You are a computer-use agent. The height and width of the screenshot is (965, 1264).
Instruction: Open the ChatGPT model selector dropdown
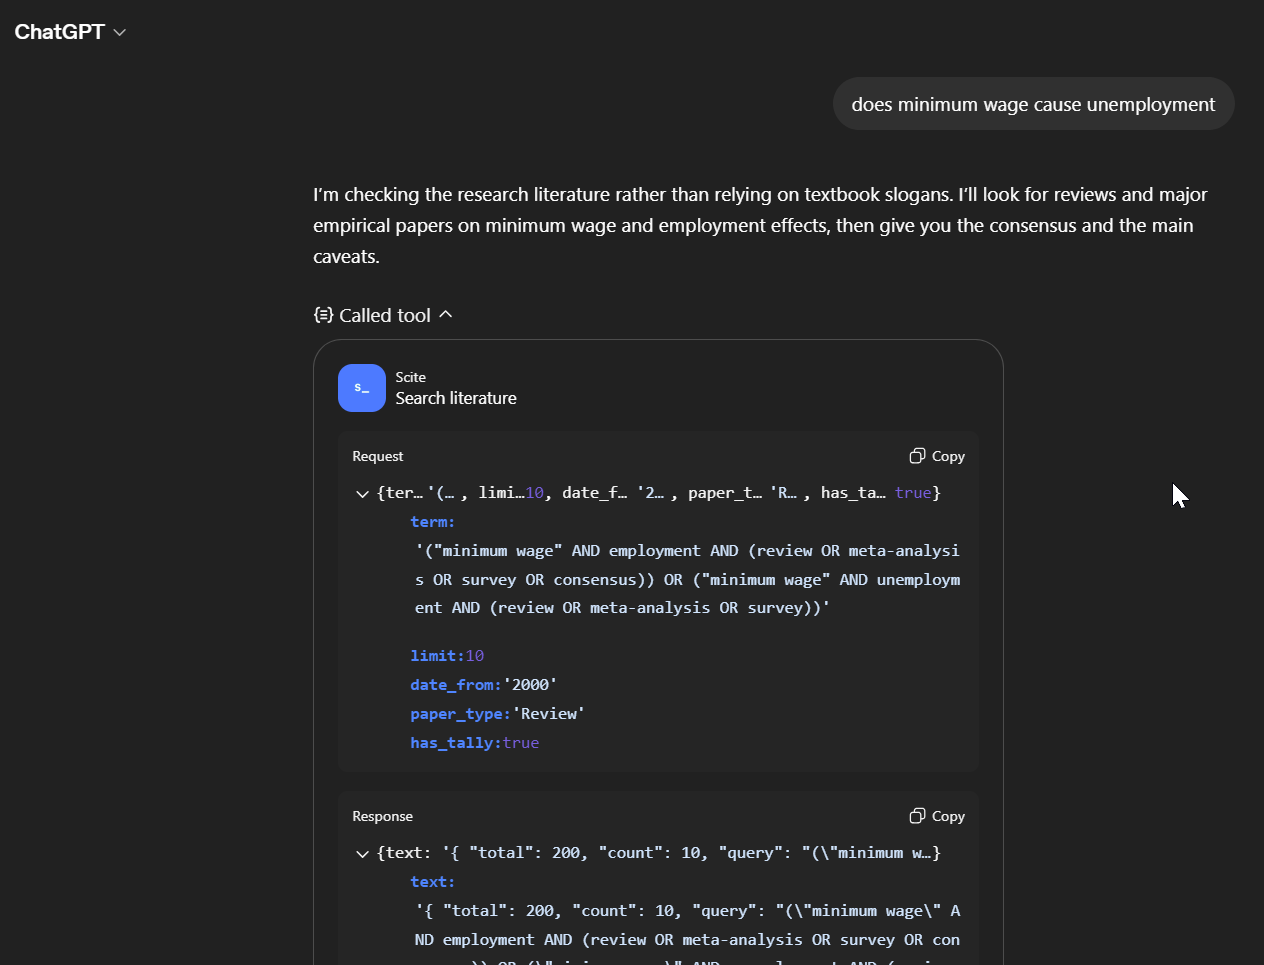[x=119, y=32]
